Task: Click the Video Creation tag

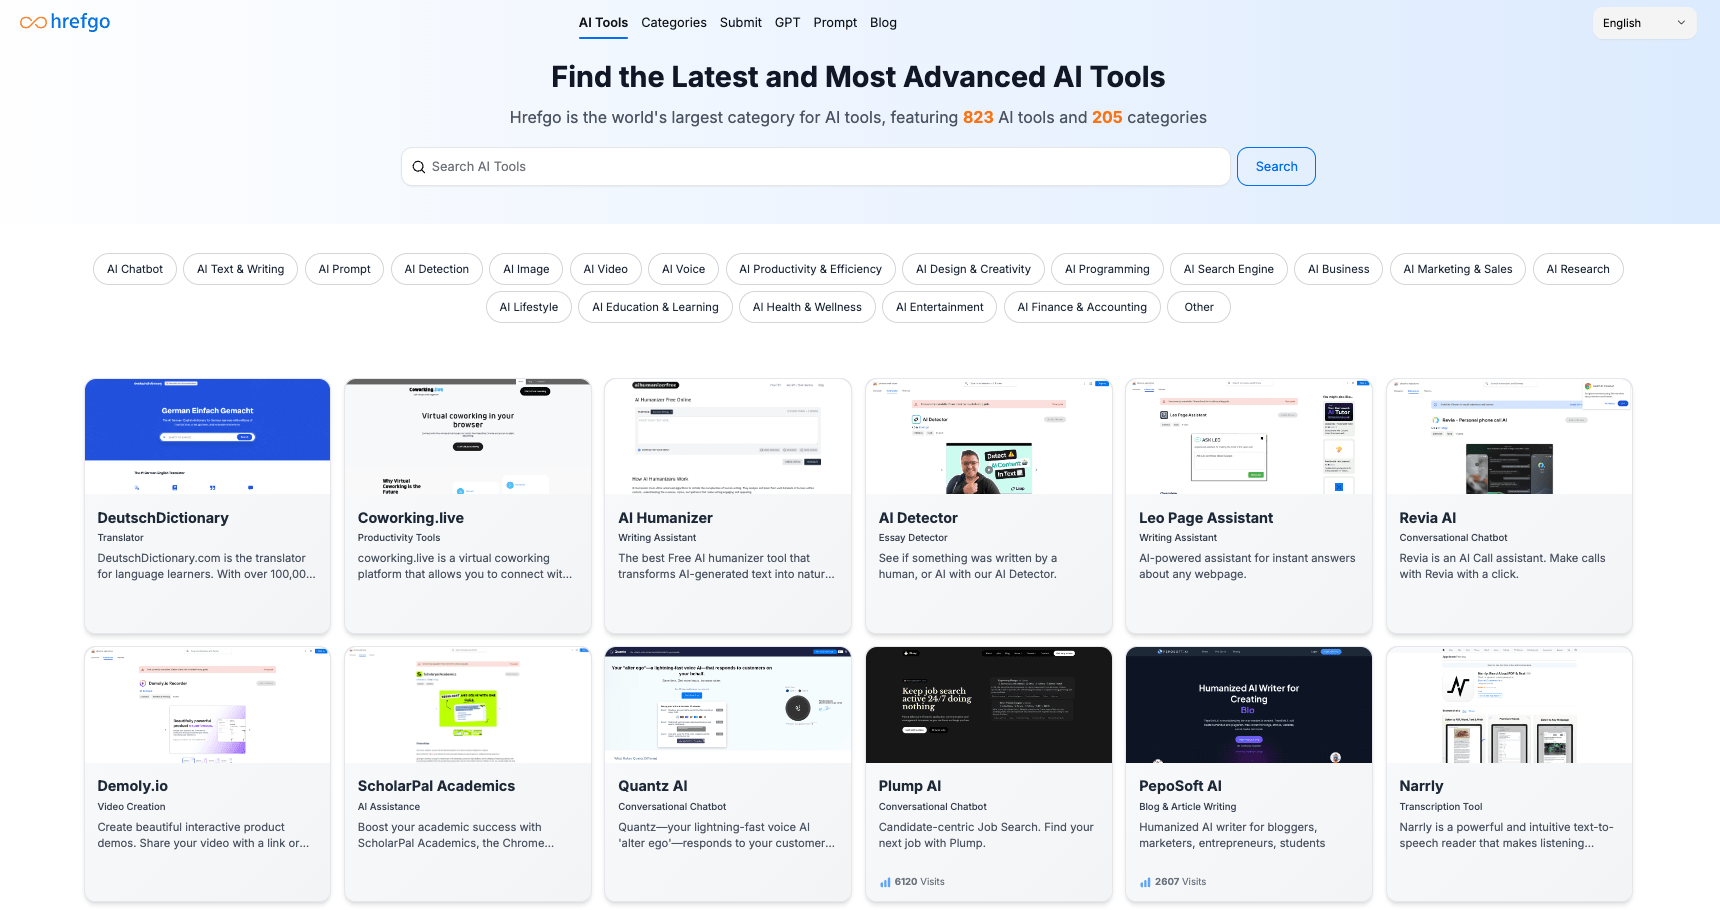Action: pos(131,807)
